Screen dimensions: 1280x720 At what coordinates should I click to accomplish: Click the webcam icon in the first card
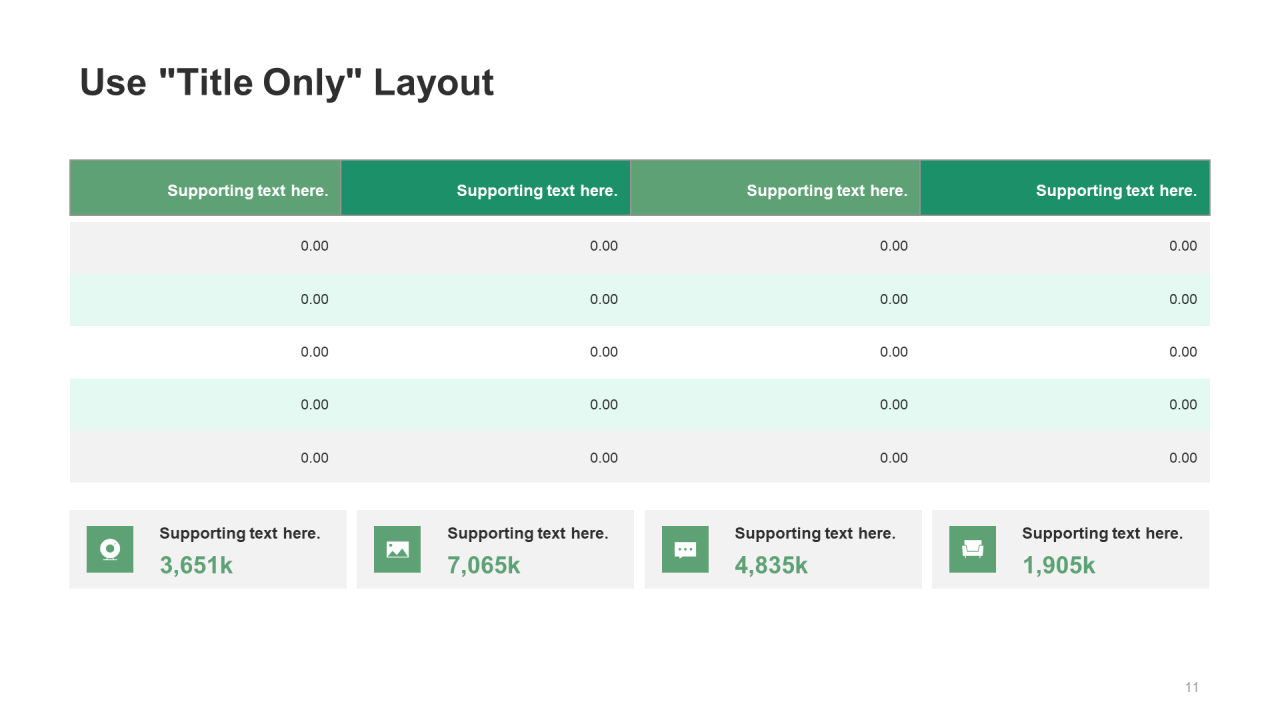(110, 549)
